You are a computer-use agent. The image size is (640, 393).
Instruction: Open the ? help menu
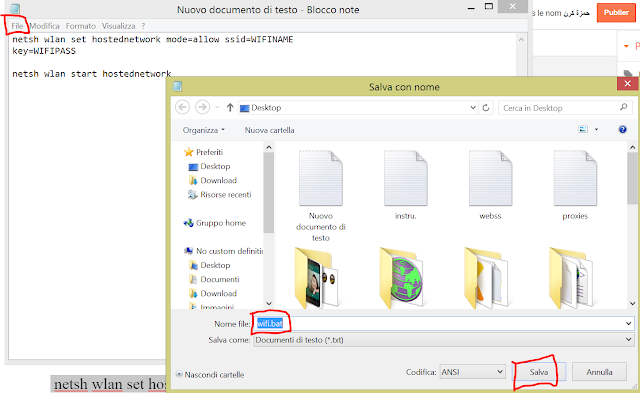pos(143,26)
